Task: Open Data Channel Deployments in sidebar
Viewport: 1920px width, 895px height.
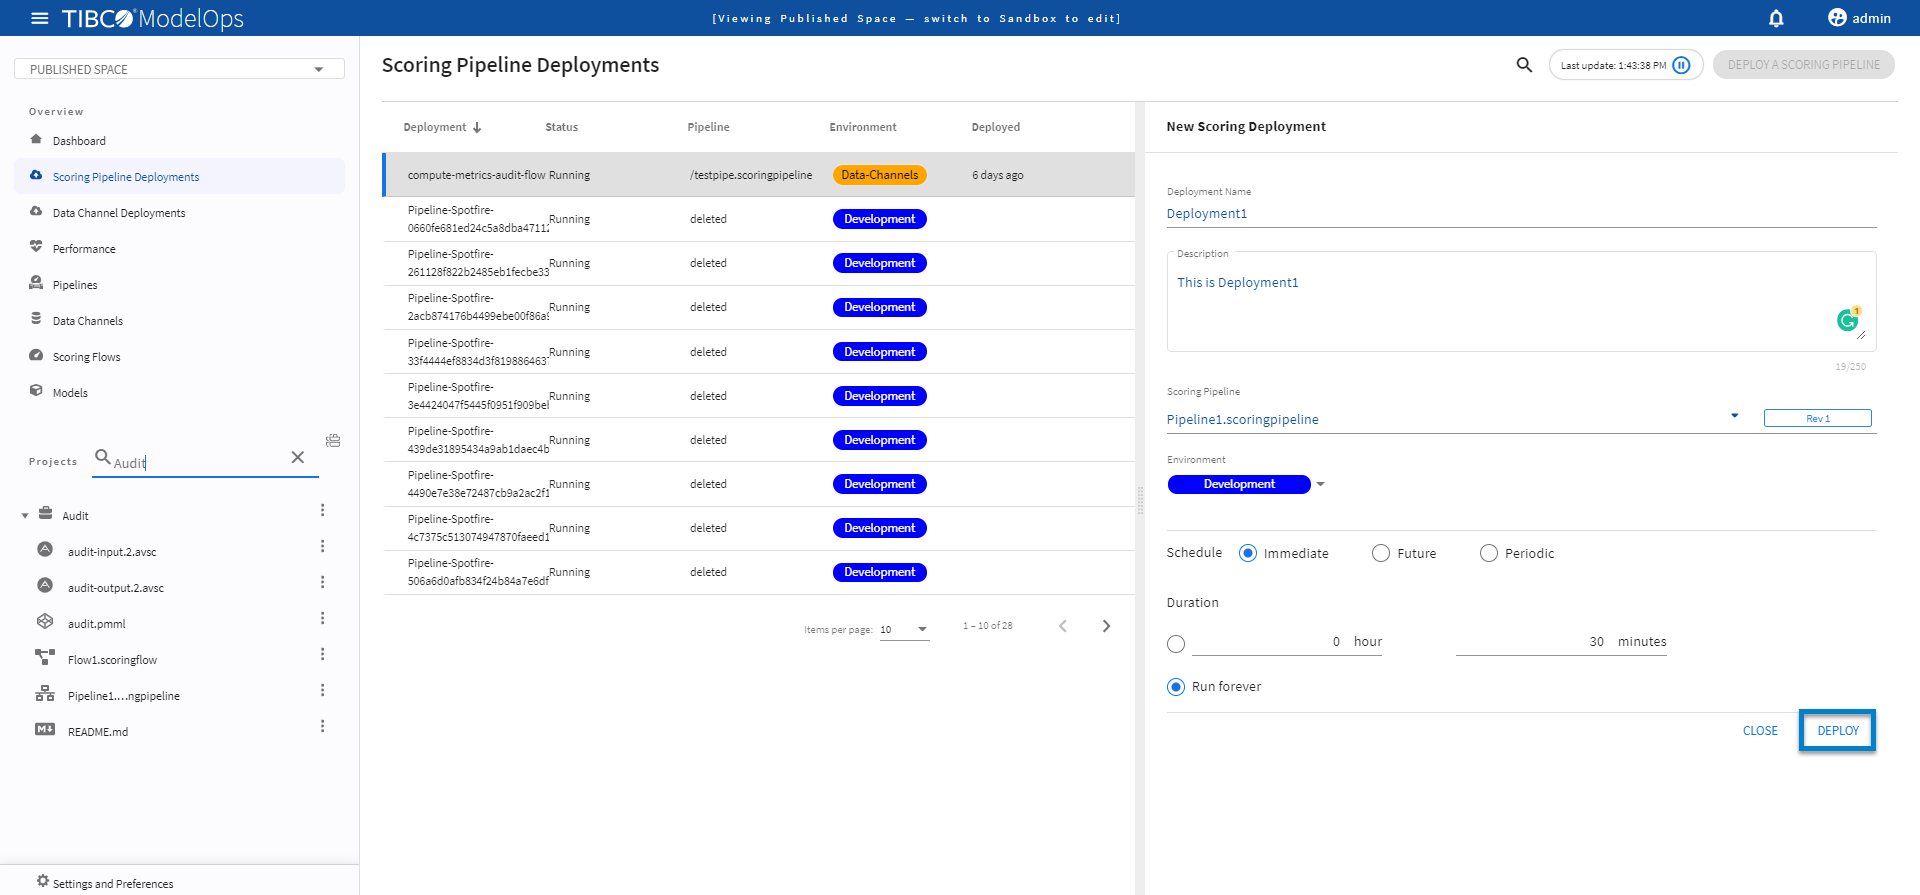Action: tap(118, 213)
